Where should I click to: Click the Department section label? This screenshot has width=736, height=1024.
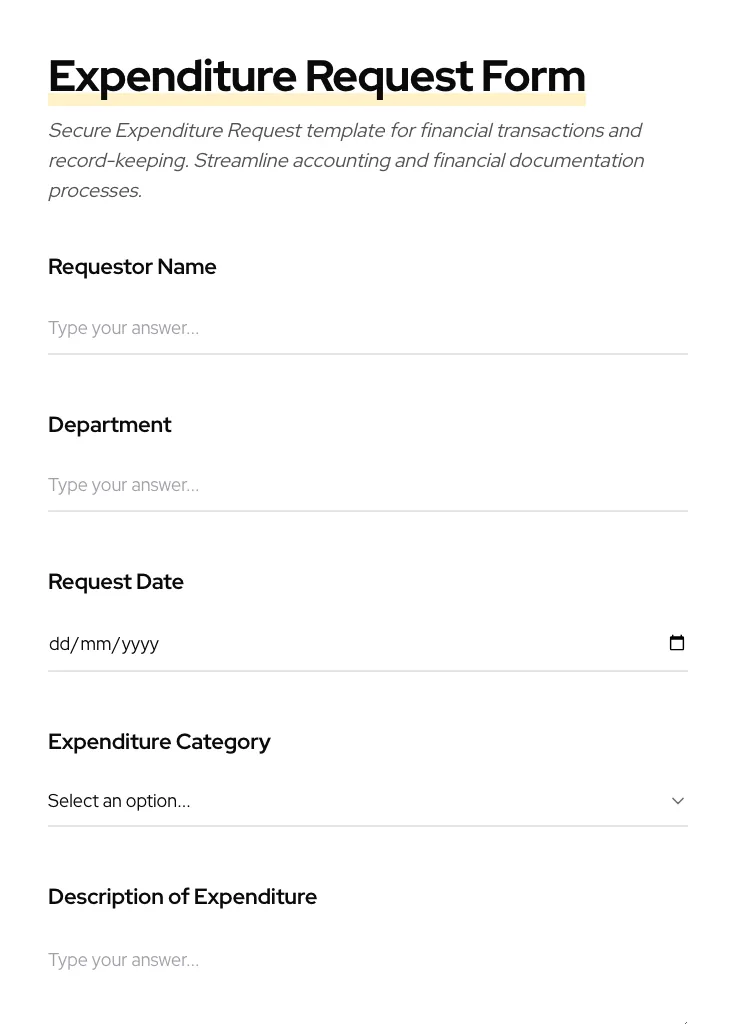tap(110, 425)
